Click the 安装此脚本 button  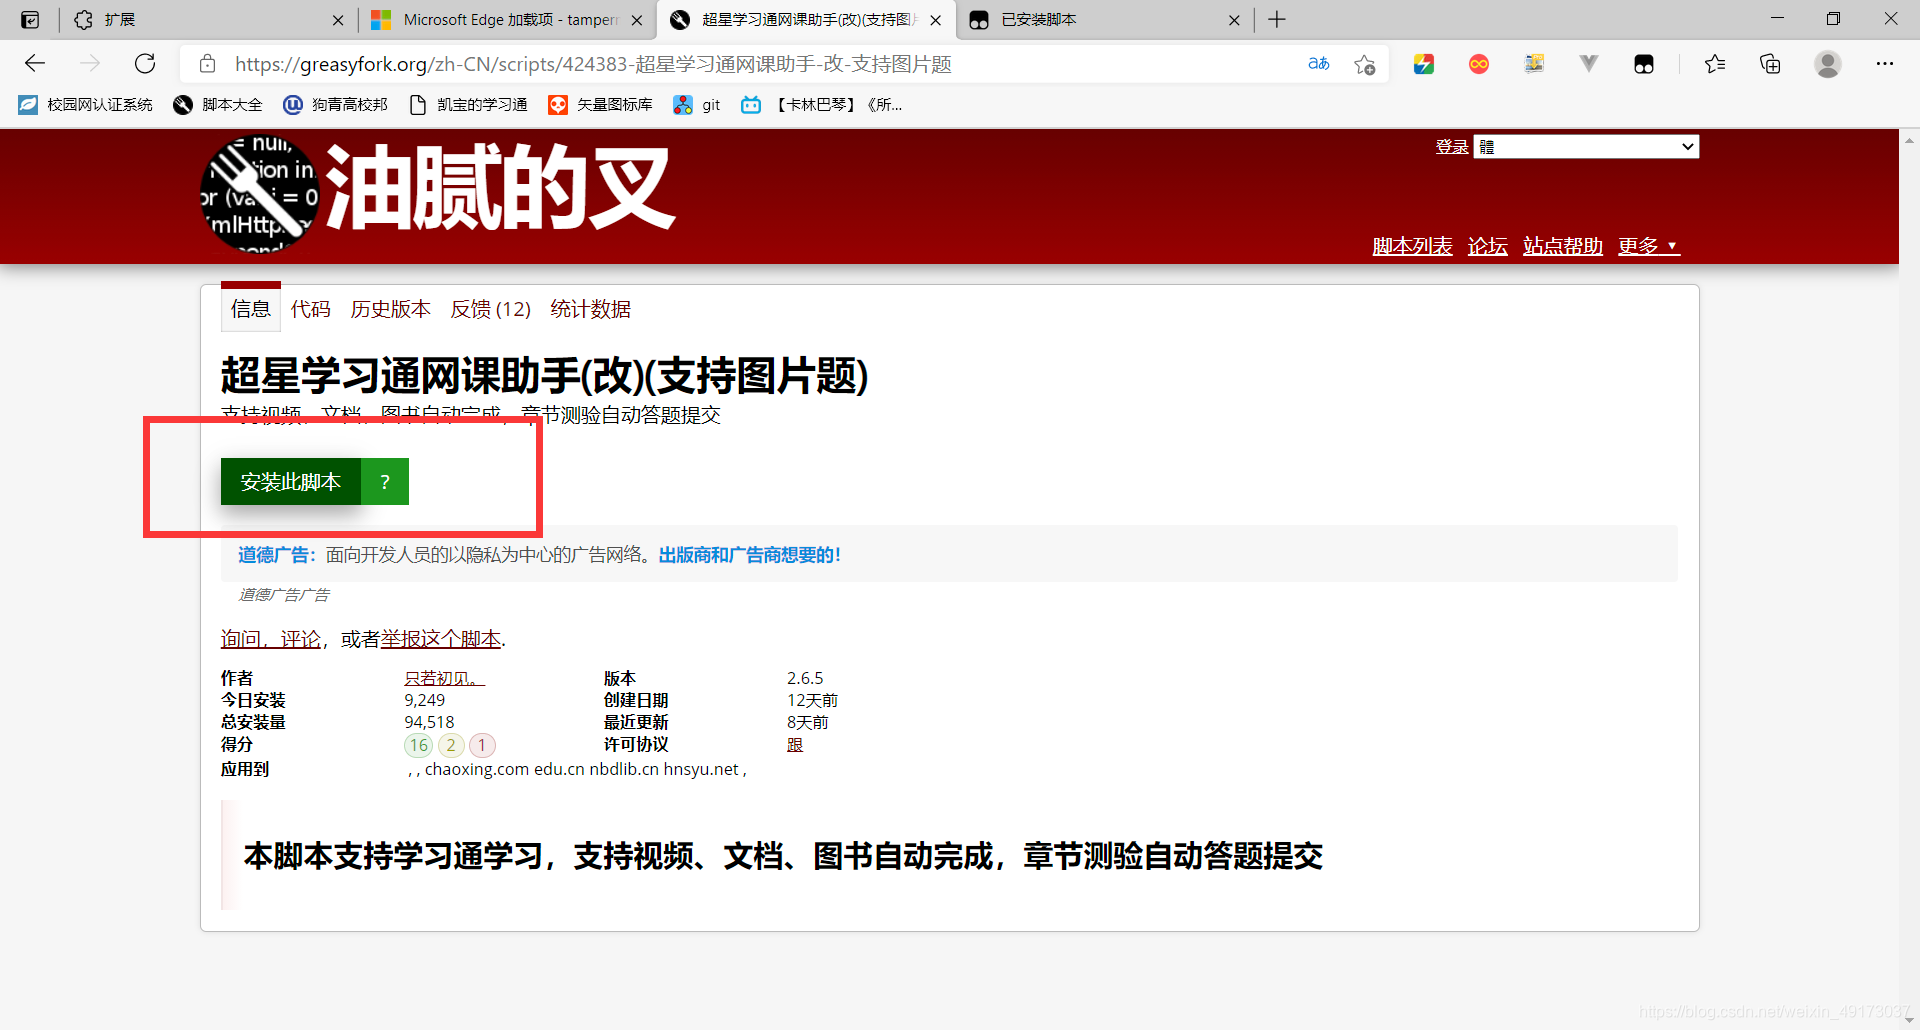click(x=291, y=482)
